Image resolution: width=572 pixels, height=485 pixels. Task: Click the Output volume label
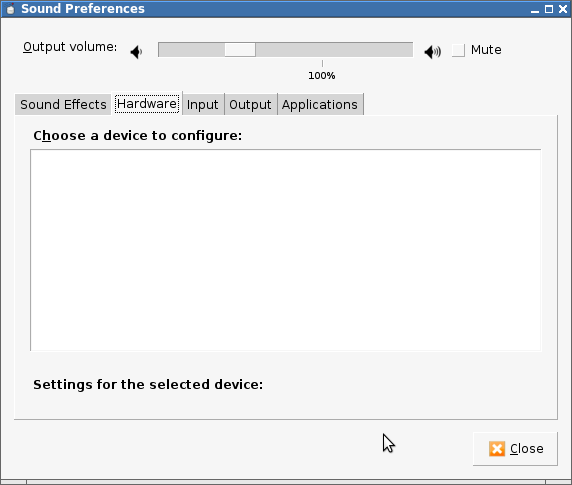[70, 47]
